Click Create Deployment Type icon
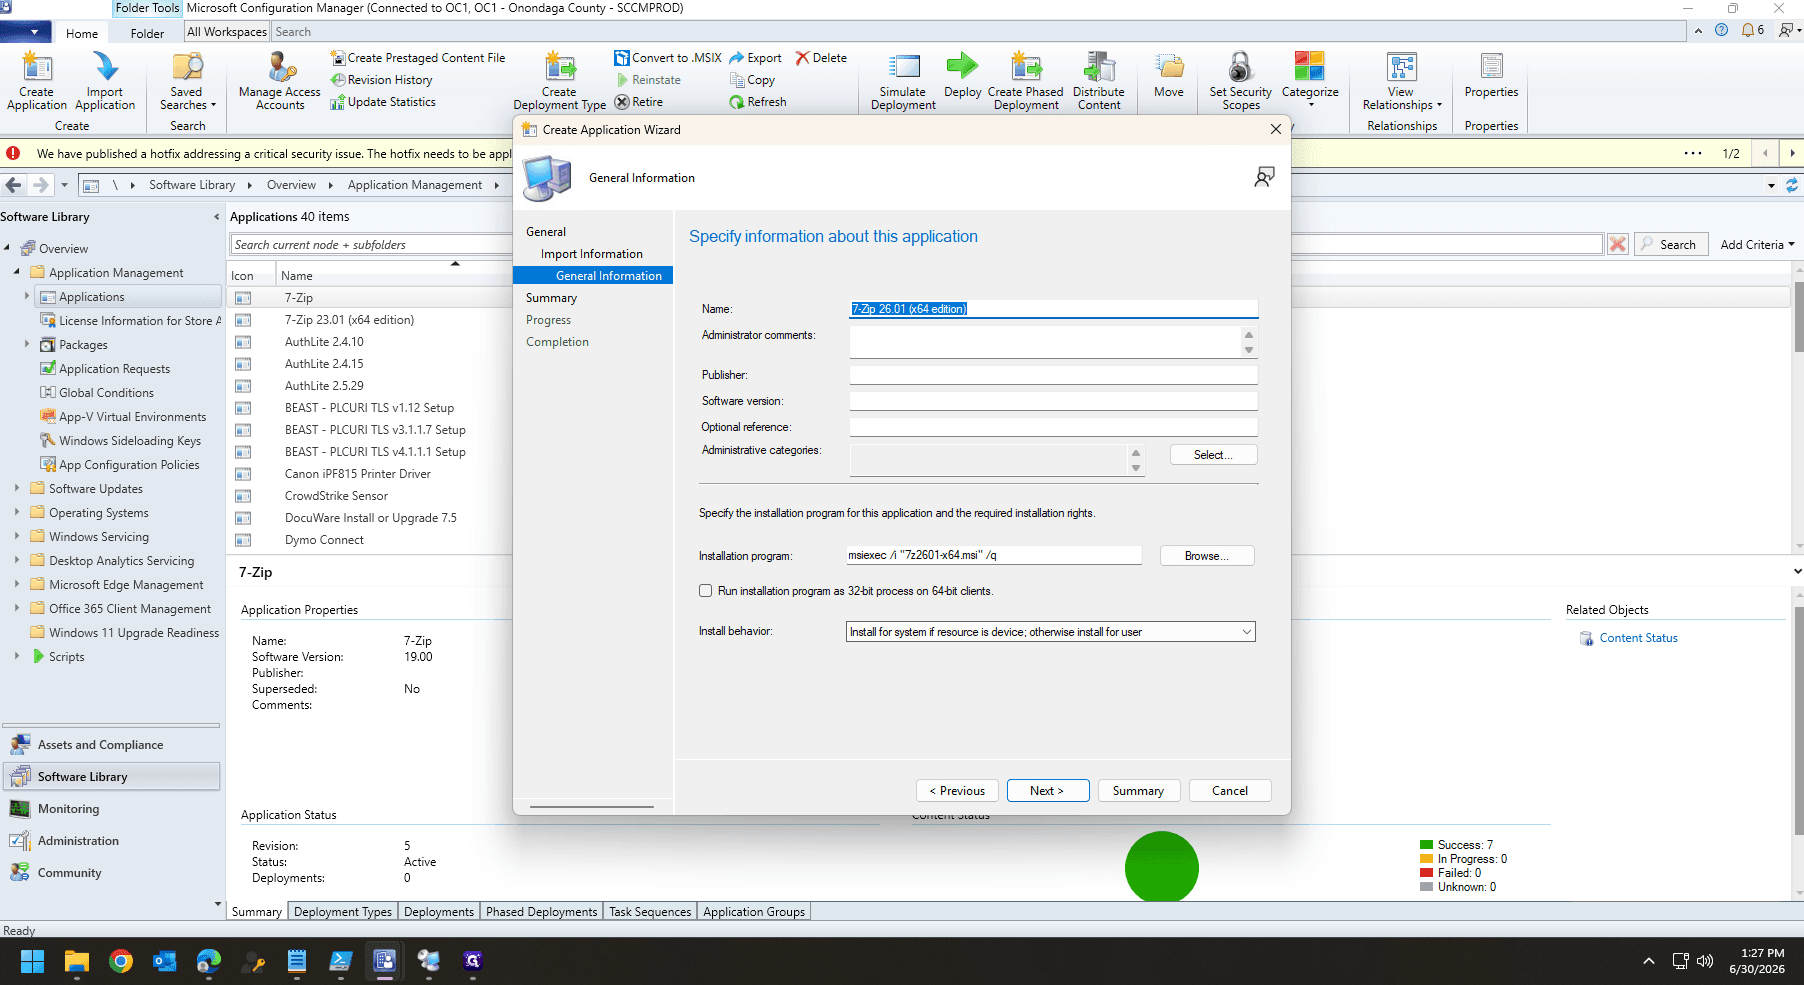Screen dimensions: 1804x985 point(560,66)
